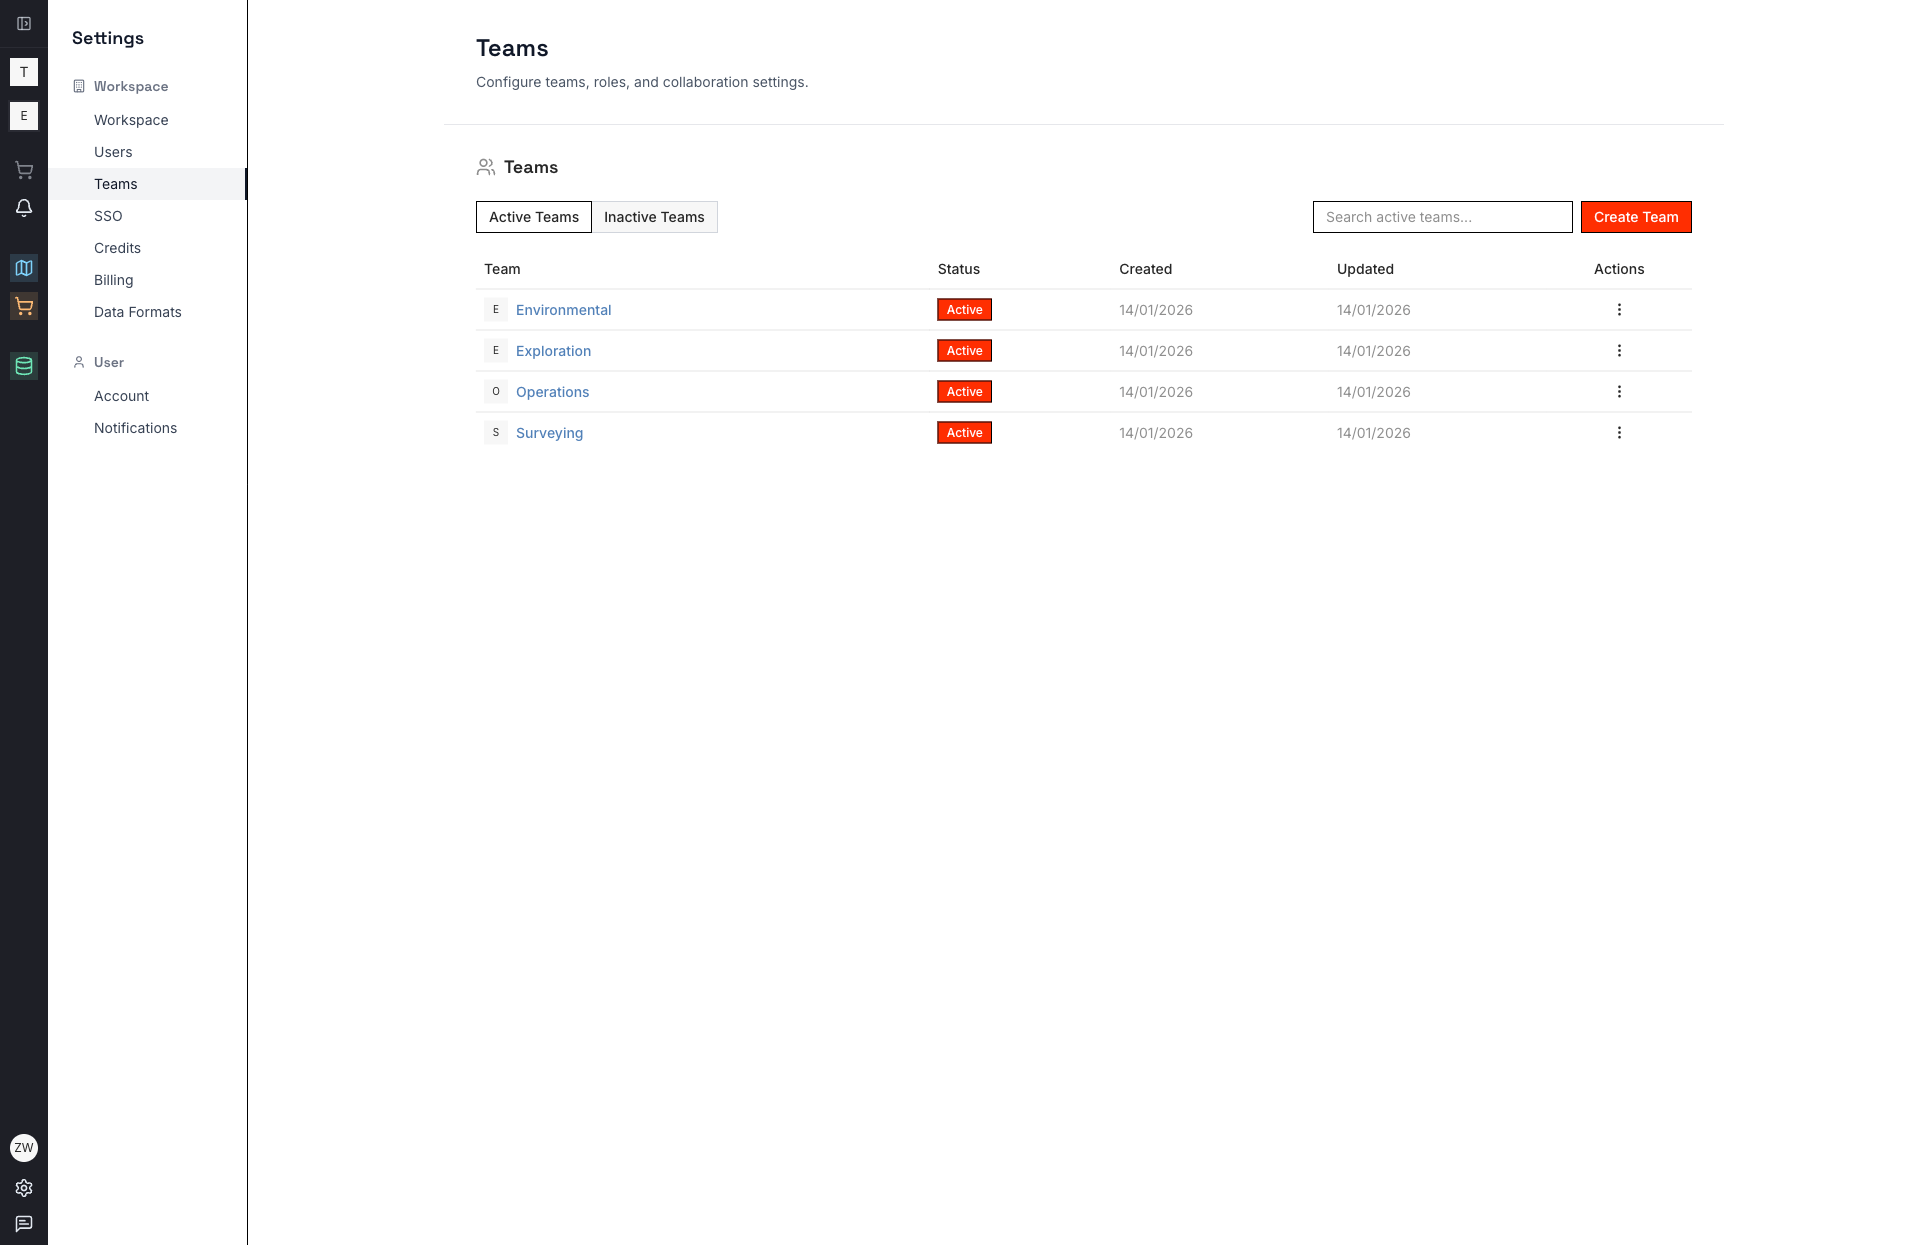Open the Environmental team actions menu
The image size is (1916, 1245).
1619,310
